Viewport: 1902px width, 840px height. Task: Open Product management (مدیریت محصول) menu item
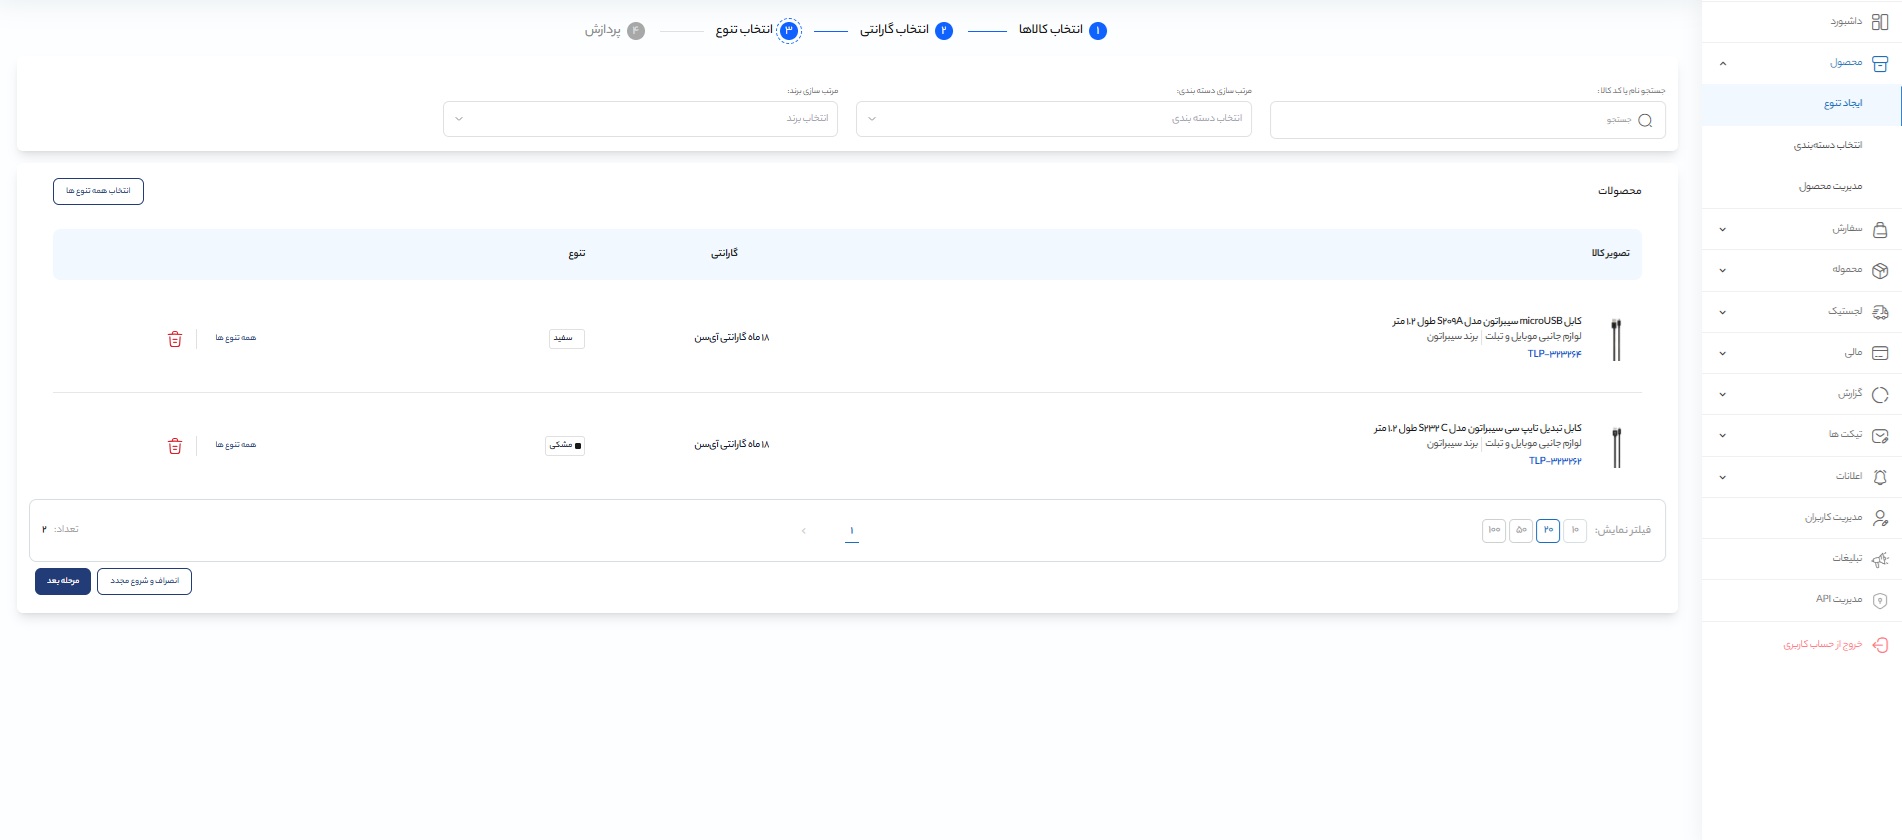[x=1830, y=187]
